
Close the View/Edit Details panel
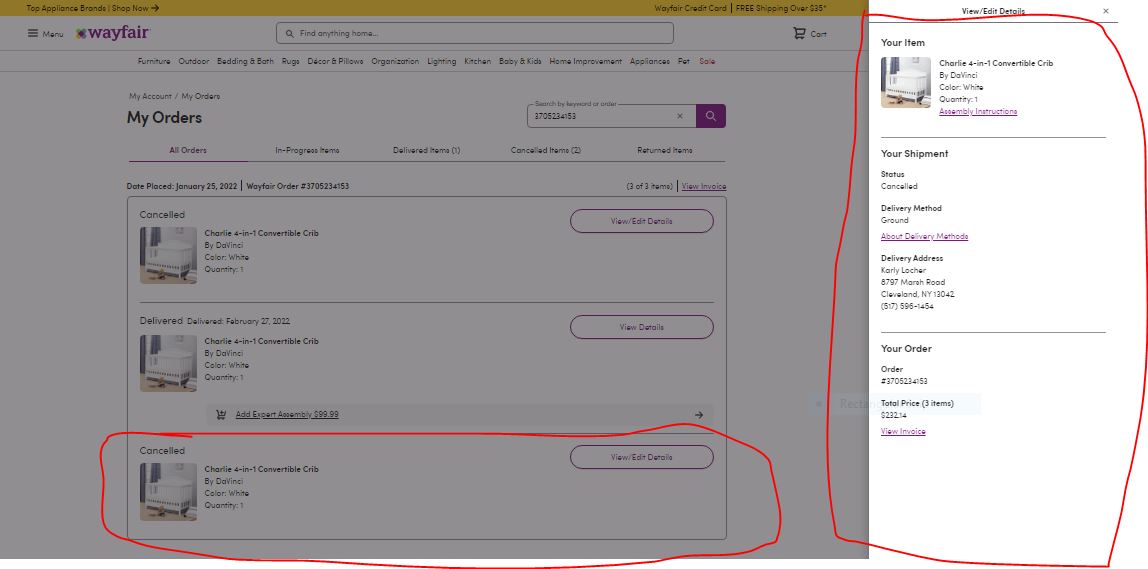pyautogui.click(x=1106, y=11)
